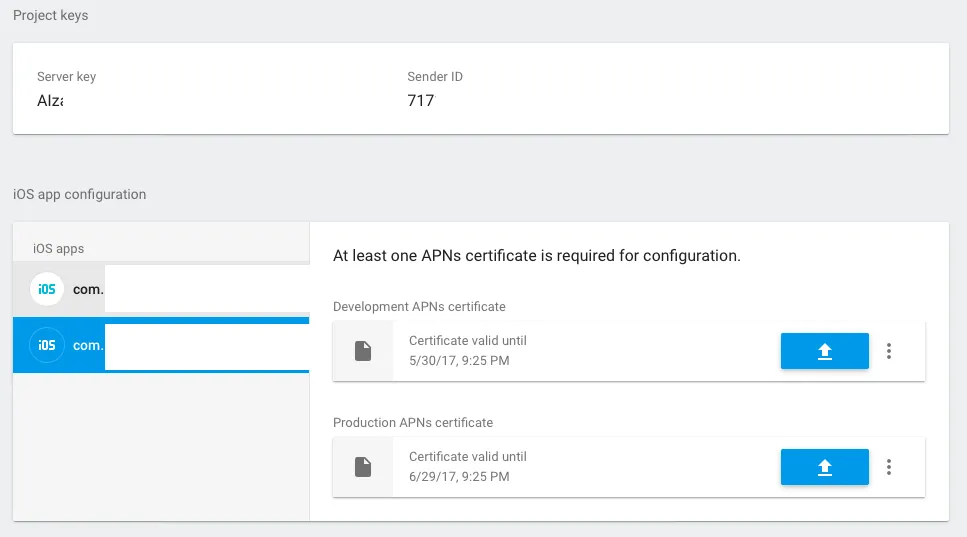This screenshot has width=967, height=537.
Task: Click the "Development APNs certificate" label
Action: coord(419,306)
